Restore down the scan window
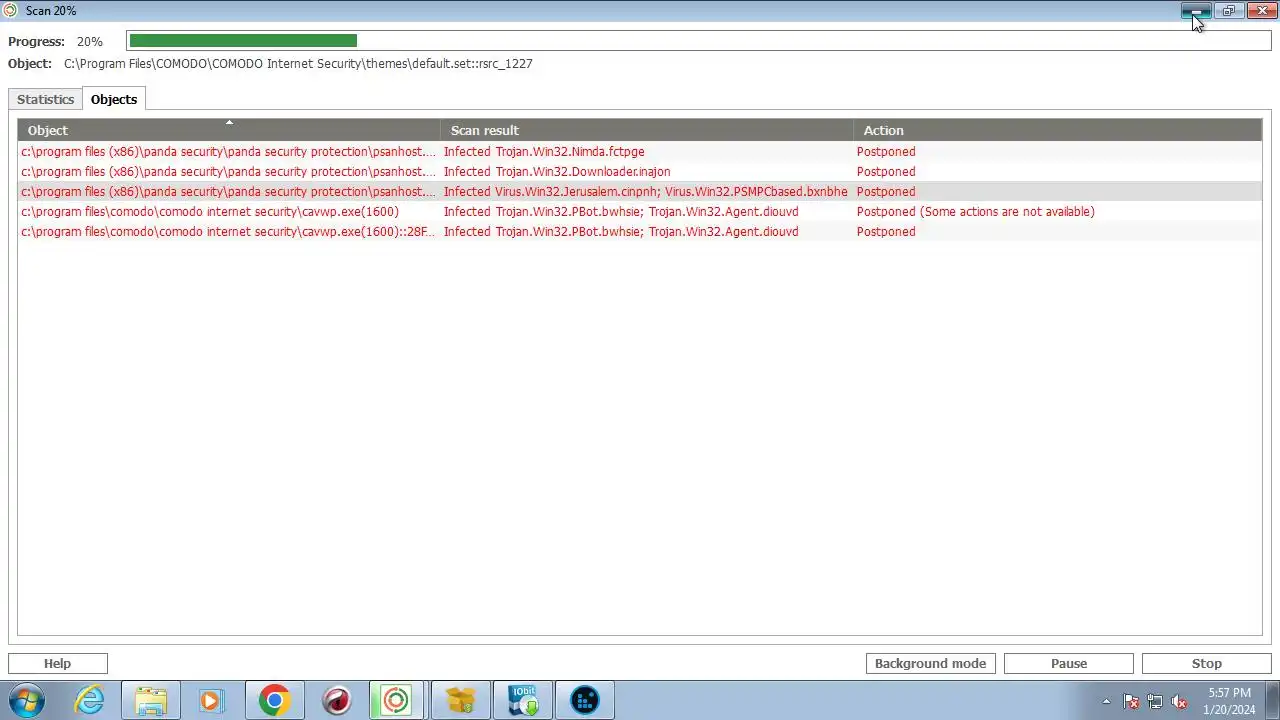Image resolution: width=1280 pixels, height=720 pixels. (1229, 10)
